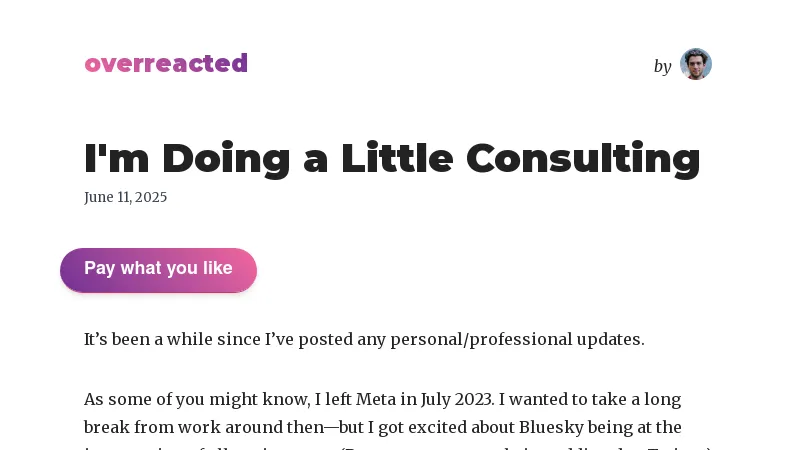Click the first paragraph about personal updates
800x450 pixels.
(364, 339)
